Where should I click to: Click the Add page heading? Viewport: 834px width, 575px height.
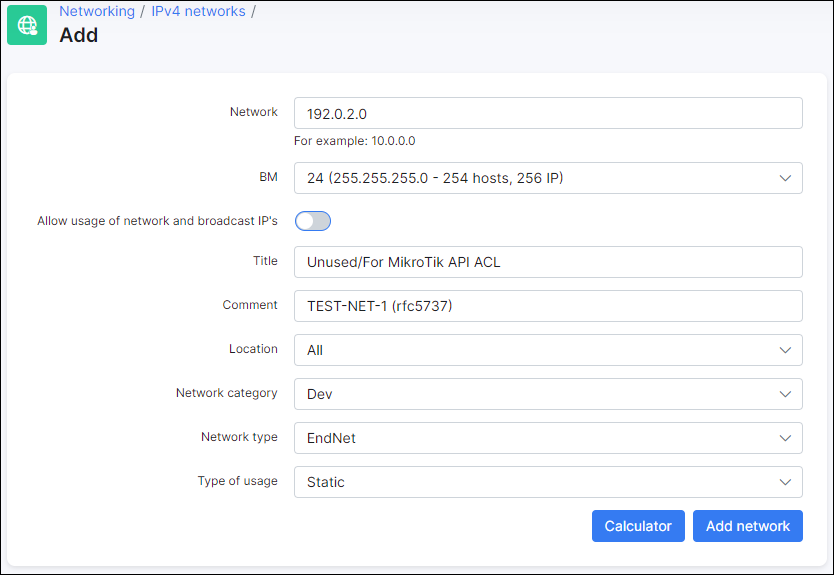[79, 35]
